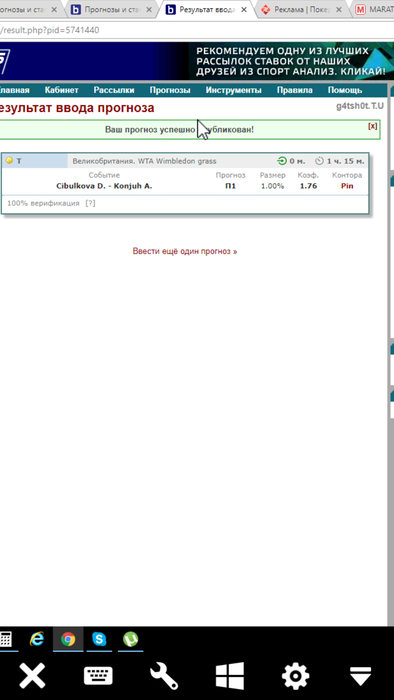This screenshot has width=394, height=700.
Task: Open the Правила menu item
Action: pyautogui.click(x=294, y=90)
